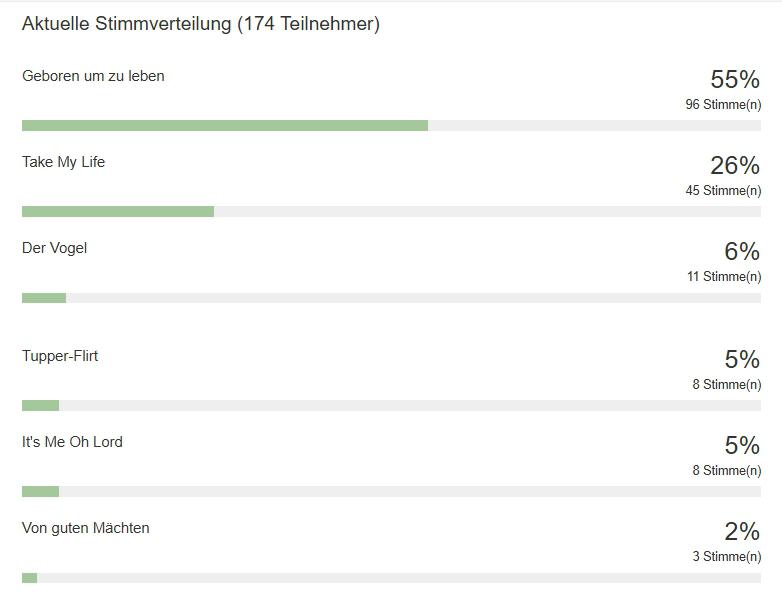Select the 'Von guten Mächten' option label
Viewport: 782px width, 597px height.
[x=86, y=528]
